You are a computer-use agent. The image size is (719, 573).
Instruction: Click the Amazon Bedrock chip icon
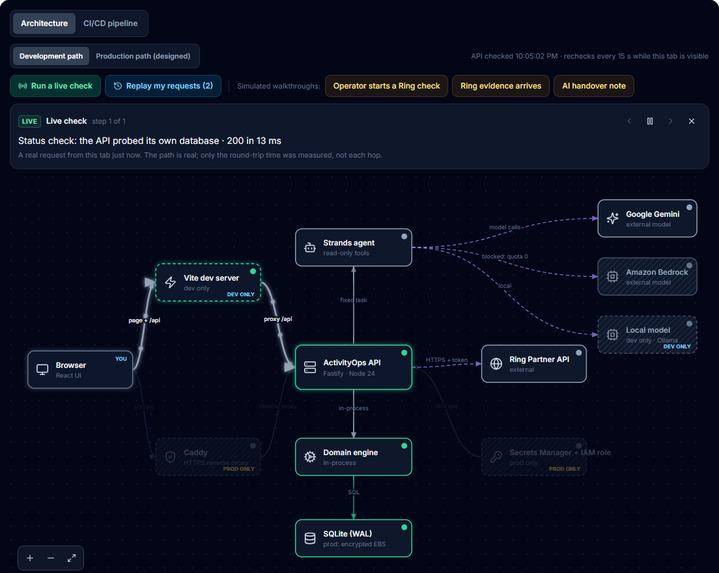(x=613, y=276)
